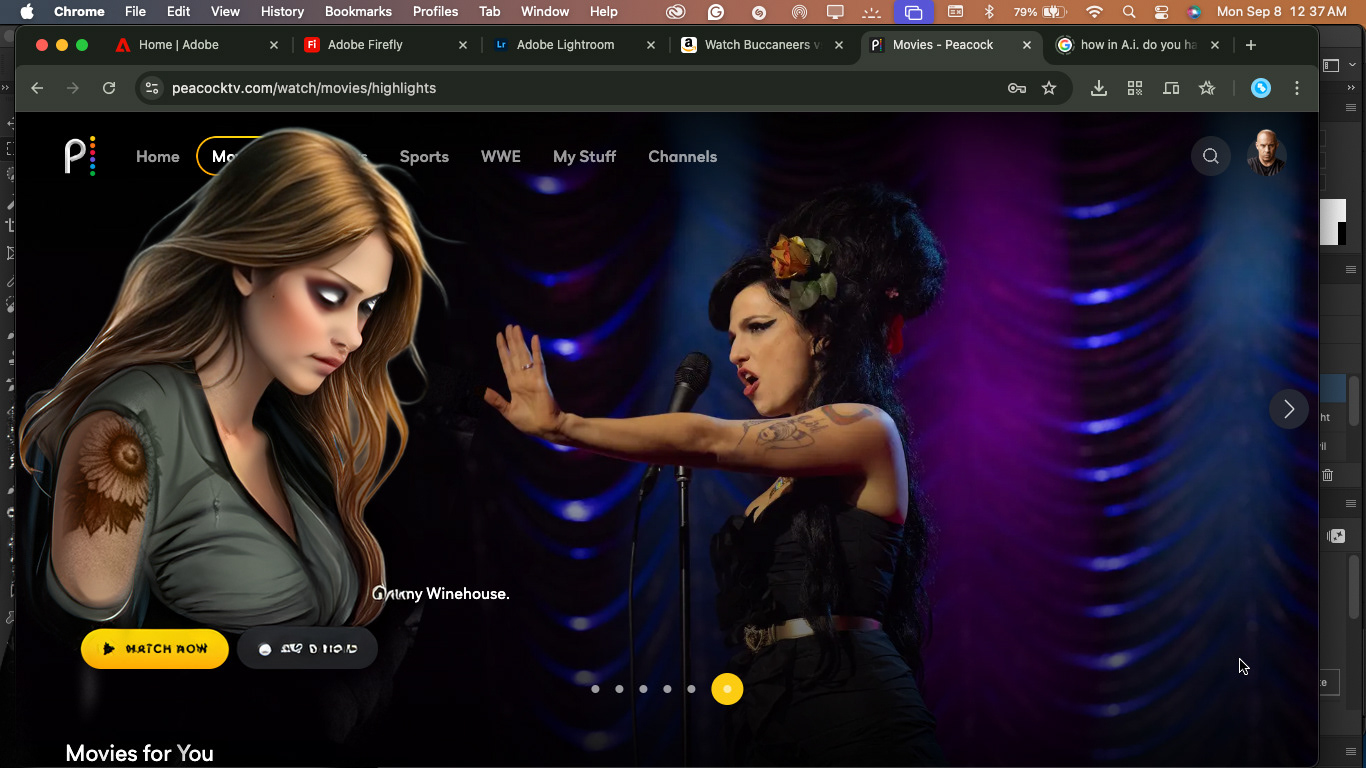
Task: Reload the Peacock page
Action: click(109, 88)
